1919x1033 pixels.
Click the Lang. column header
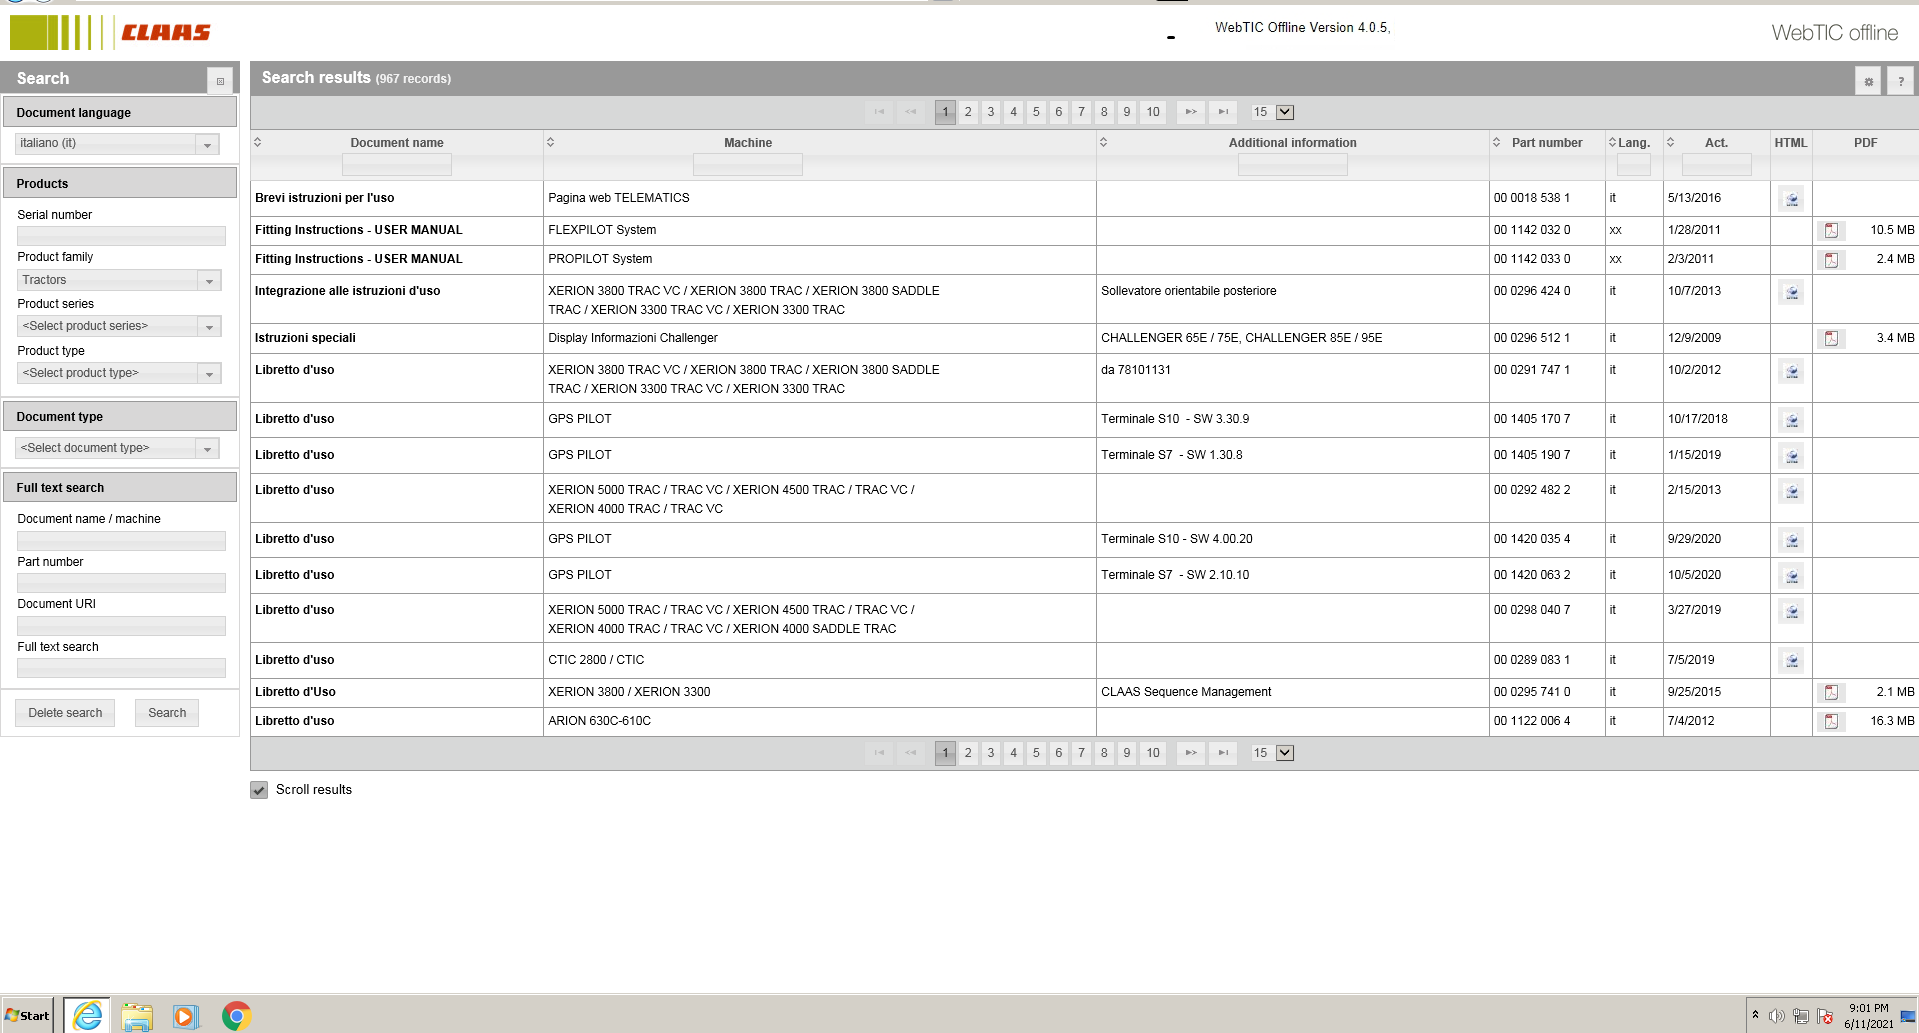1633,143
